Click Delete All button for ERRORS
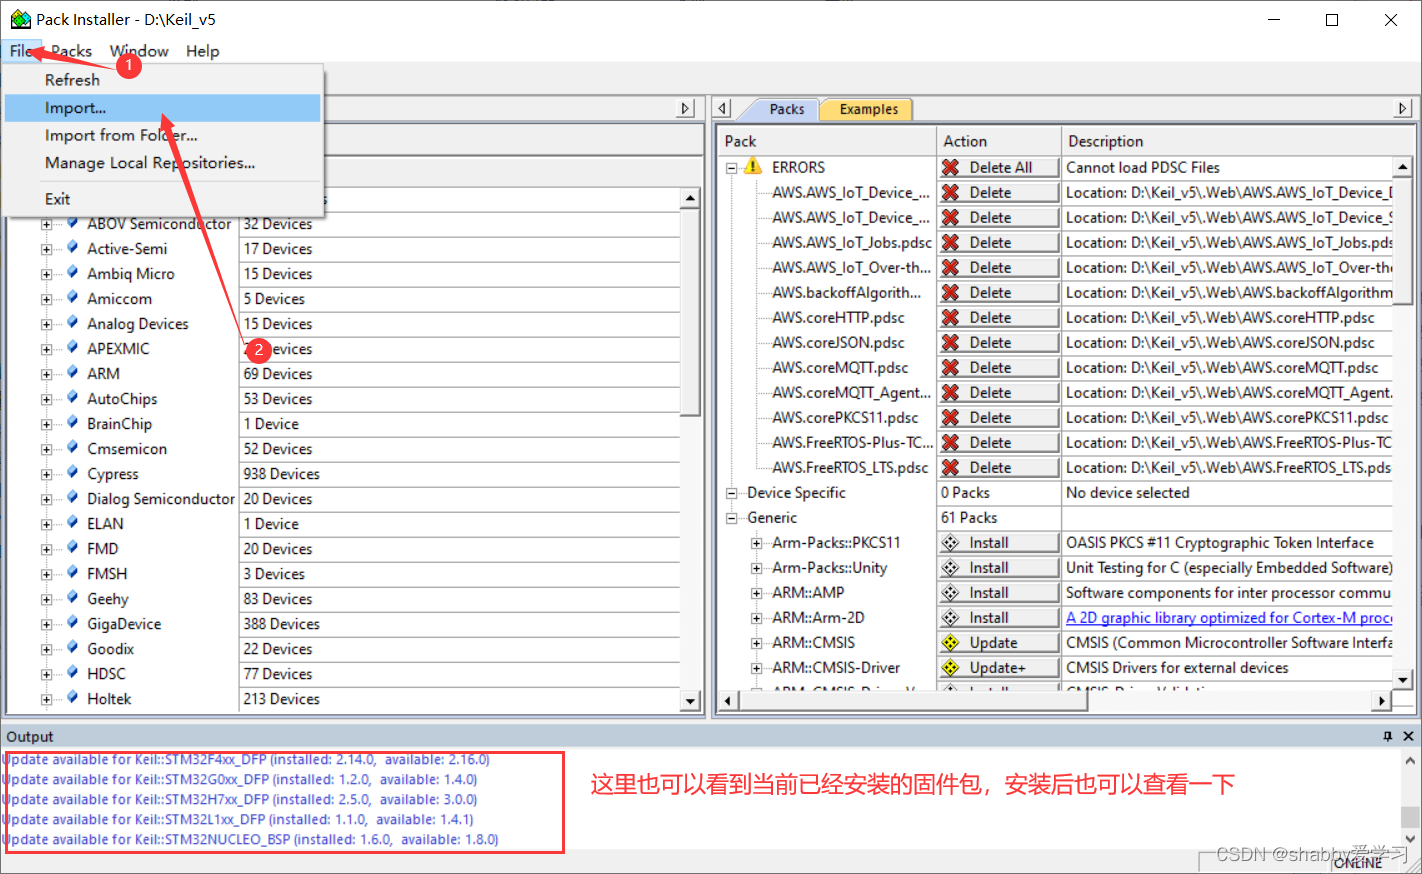Image resolution: width=1422 pixels, height=874 pixels. tap(999, 168)
